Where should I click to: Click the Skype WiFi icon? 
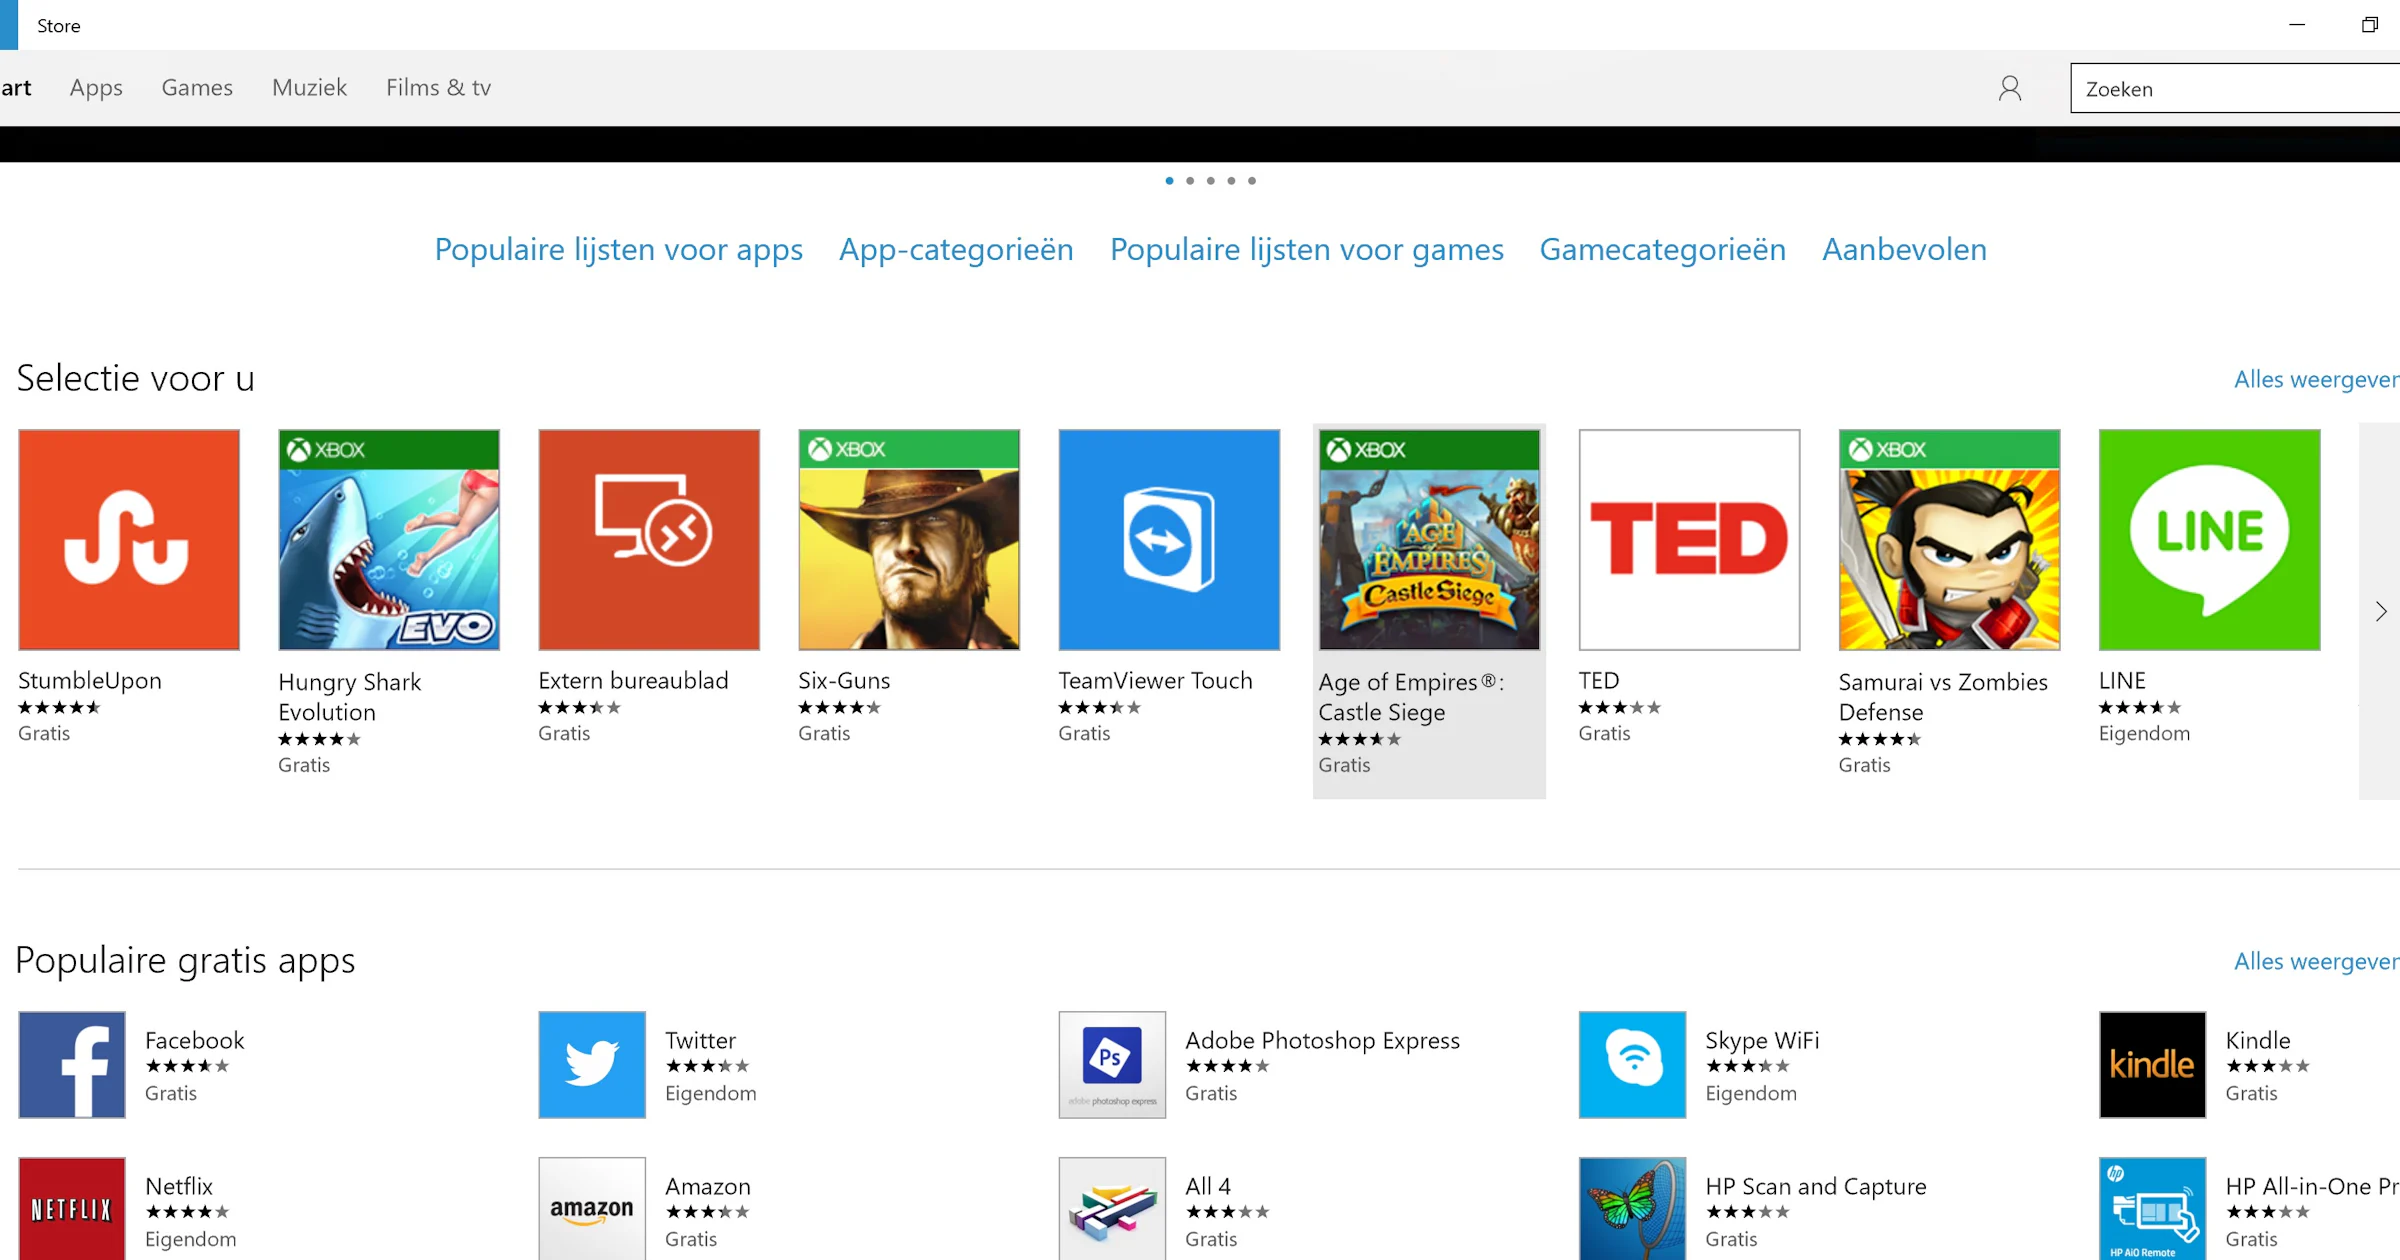click(x=1632, y=1064)
